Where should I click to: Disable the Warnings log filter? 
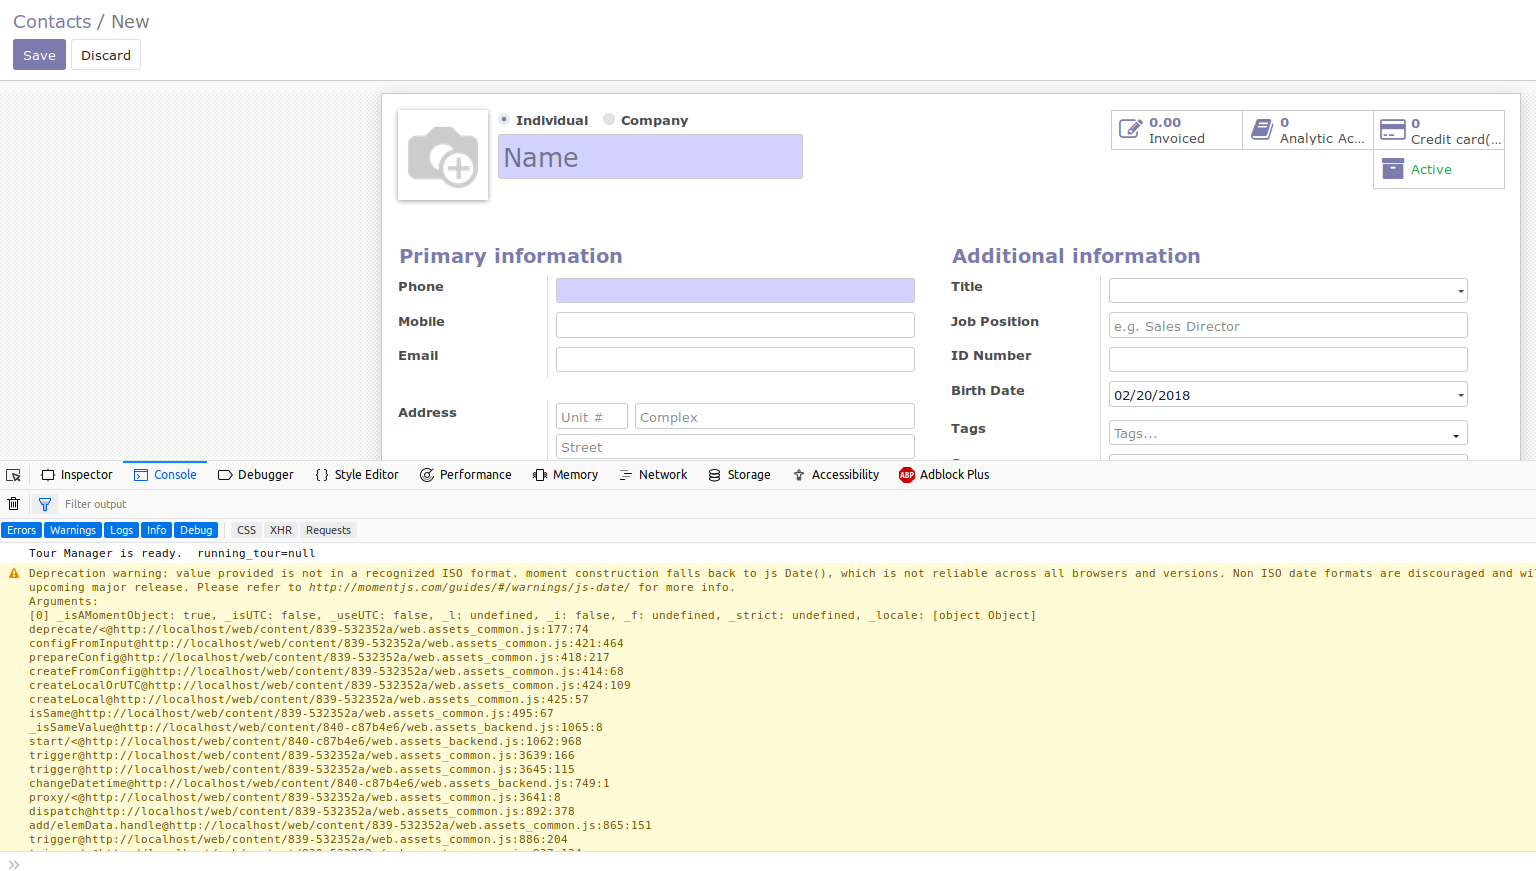(x=72, y=530)
